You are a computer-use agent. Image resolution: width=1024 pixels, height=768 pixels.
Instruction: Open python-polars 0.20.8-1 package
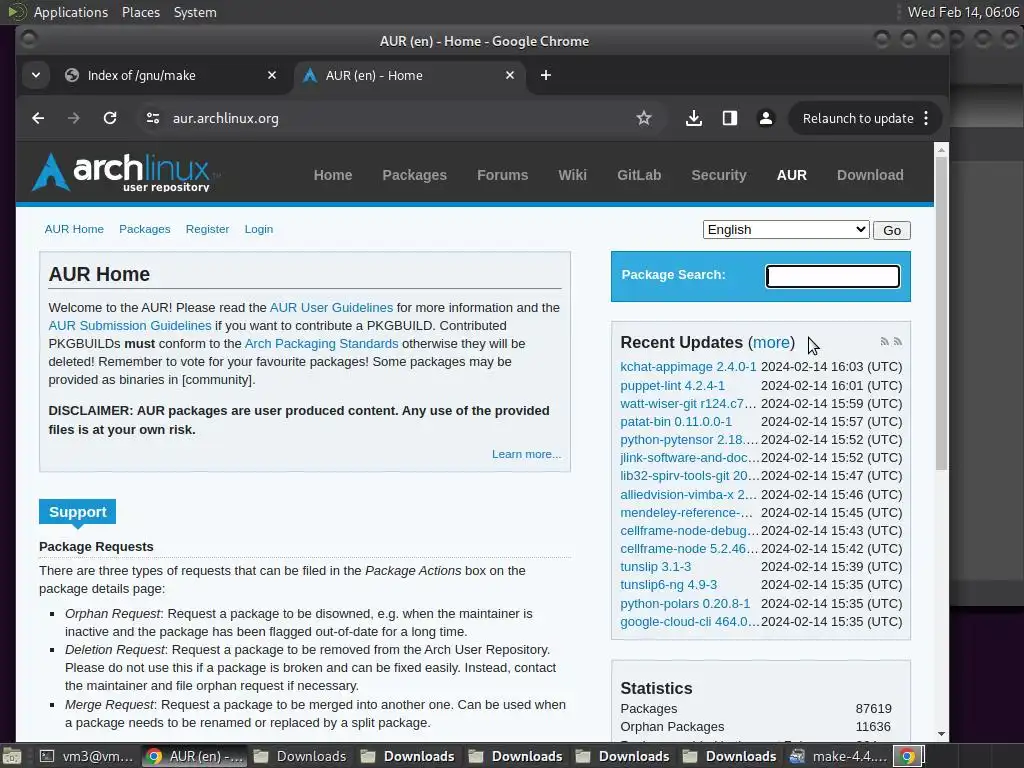685,604
